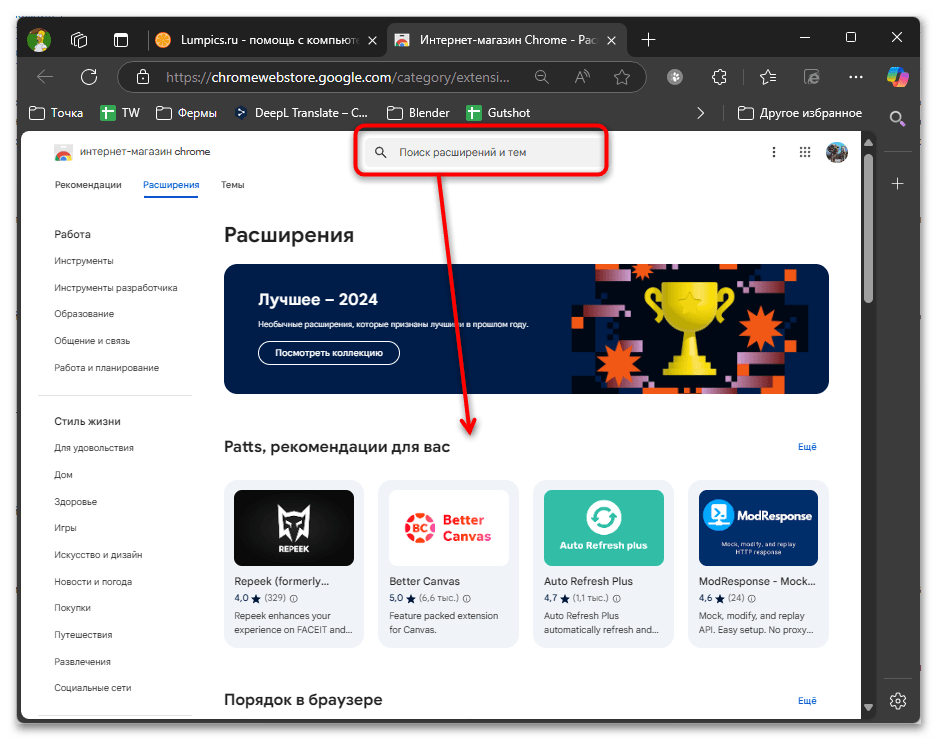Open the Google account avatar

point(837,152)
